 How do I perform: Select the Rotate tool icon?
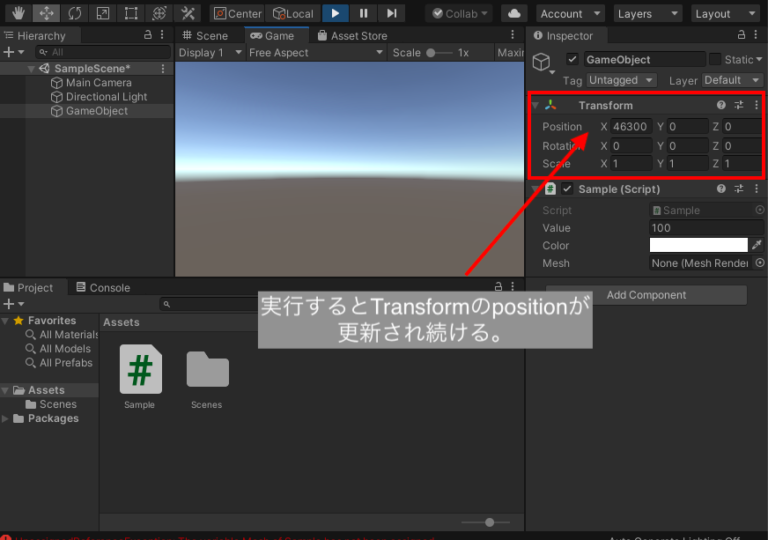tap(74, 13)
